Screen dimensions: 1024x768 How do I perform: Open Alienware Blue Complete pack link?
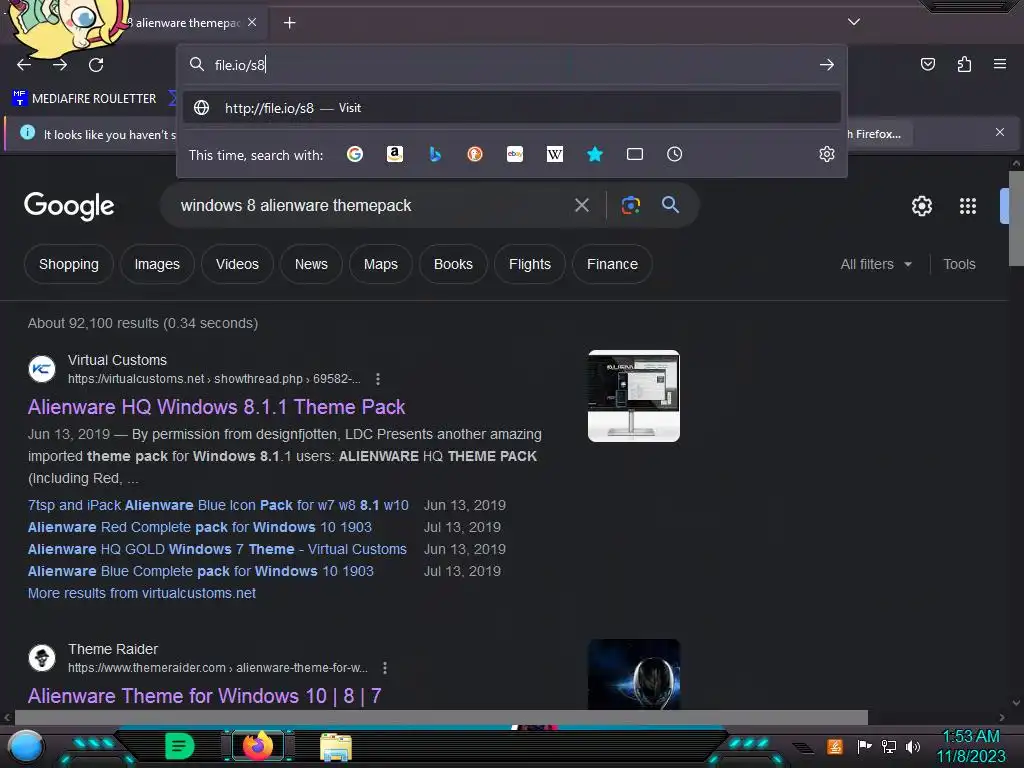coord(200,571)
